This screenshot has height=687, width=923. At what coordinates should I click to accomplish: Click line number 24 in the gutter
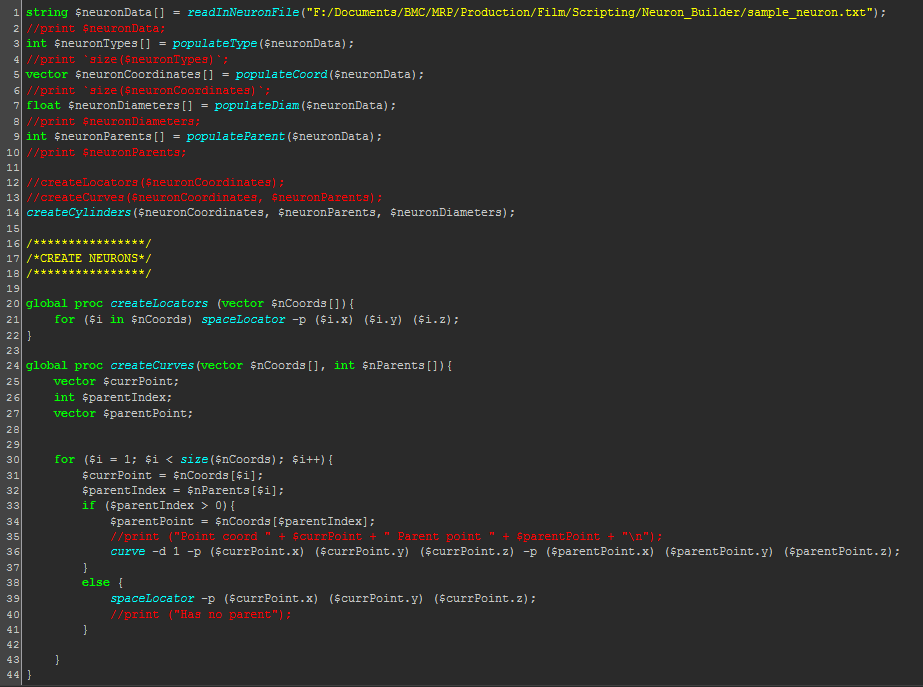(x=13, y=366)
